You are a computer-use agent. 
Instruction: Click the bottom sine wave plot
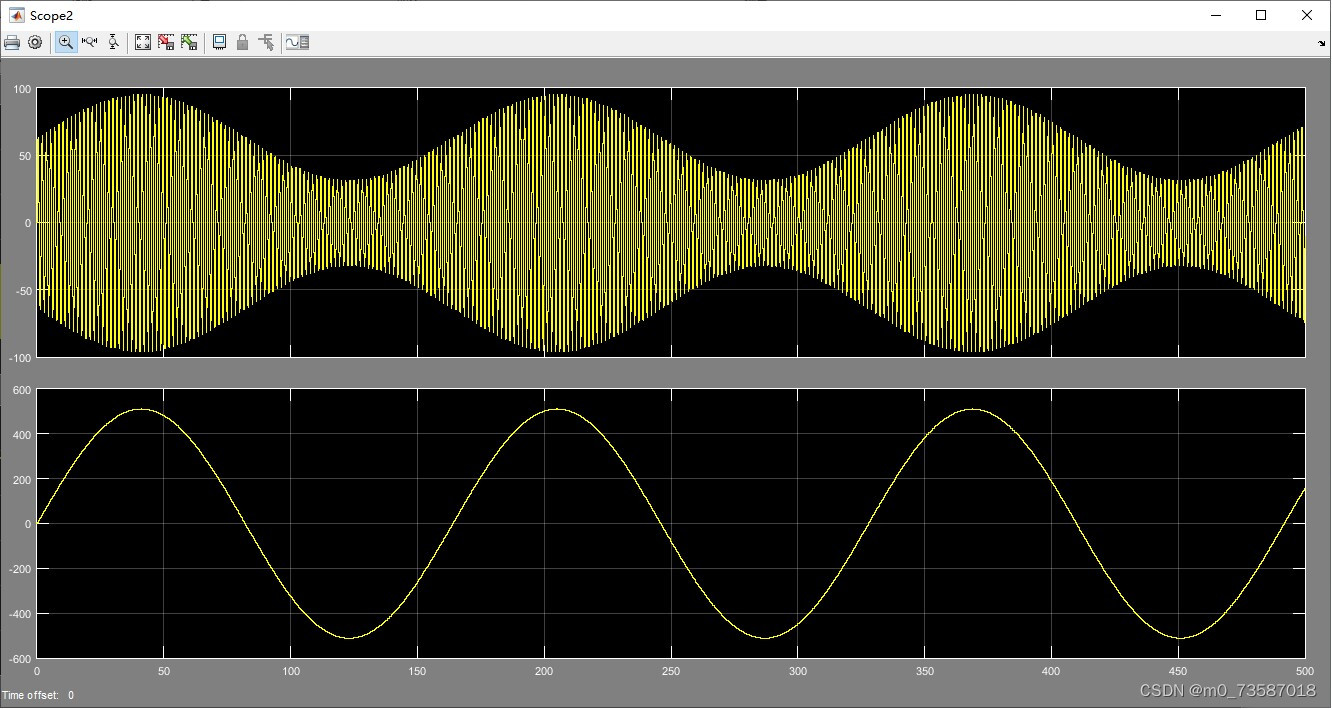[671, 523]
